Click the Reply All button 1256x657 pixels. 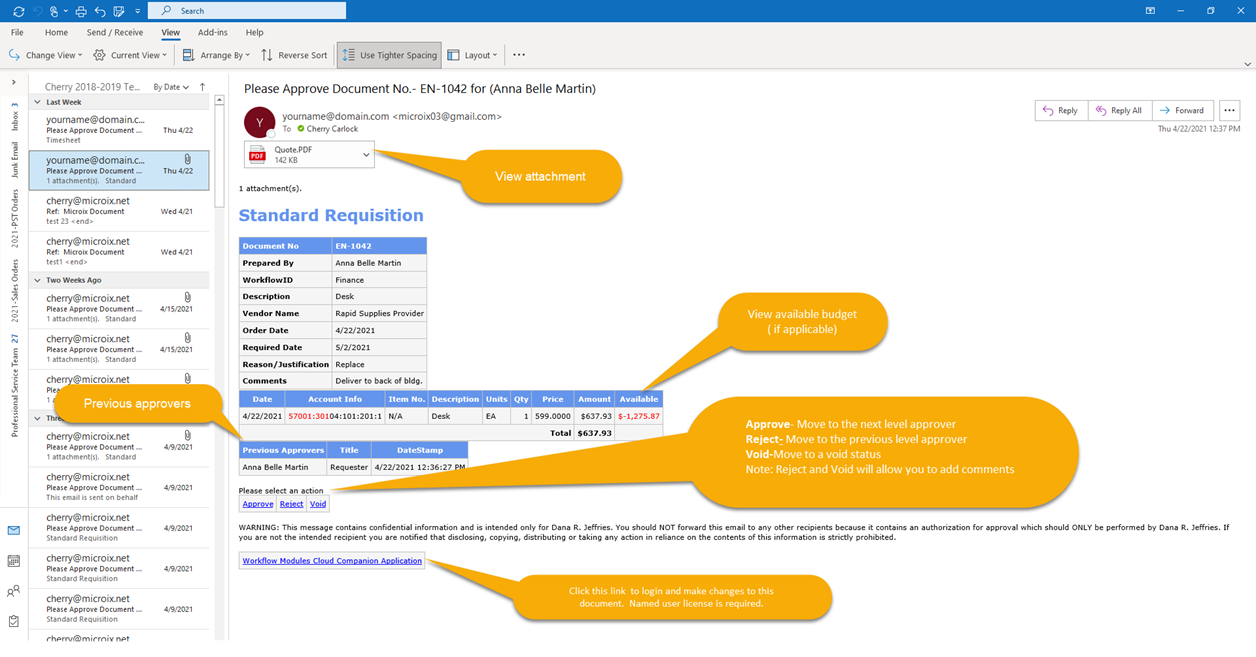(1118, 110)
